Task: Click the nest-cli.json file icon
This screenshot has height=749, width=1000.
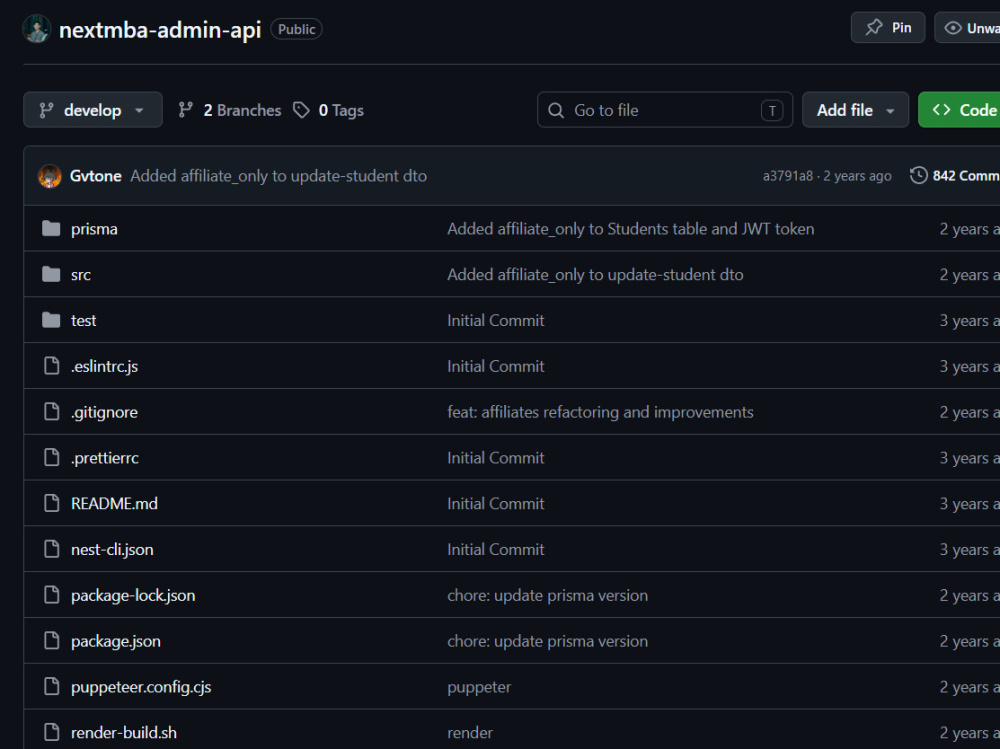Action: 52,549
